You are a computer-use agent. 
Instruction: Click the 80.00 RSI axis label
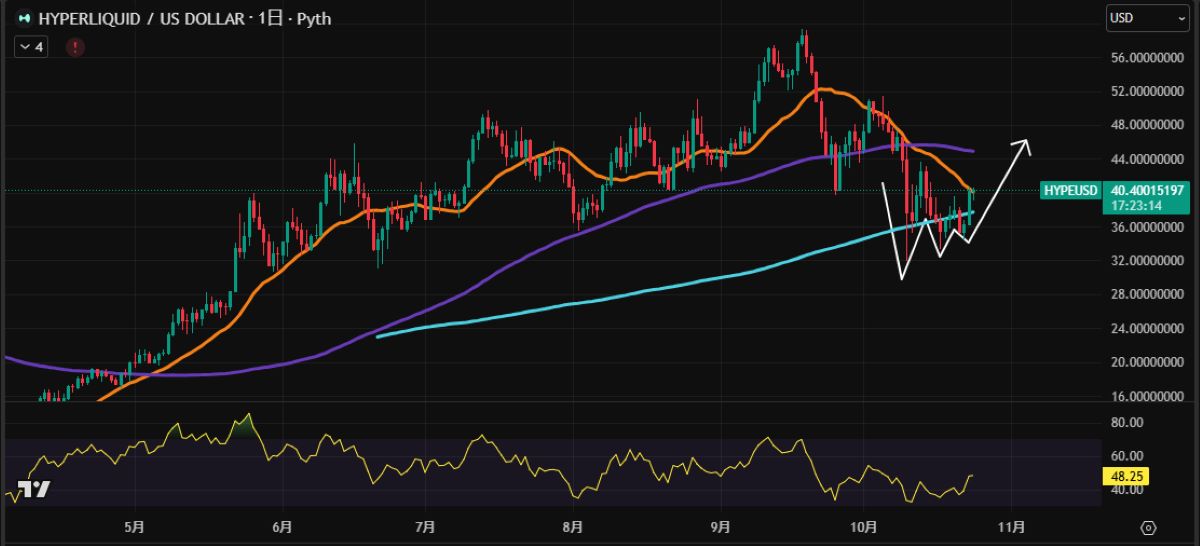[1126, 423]
